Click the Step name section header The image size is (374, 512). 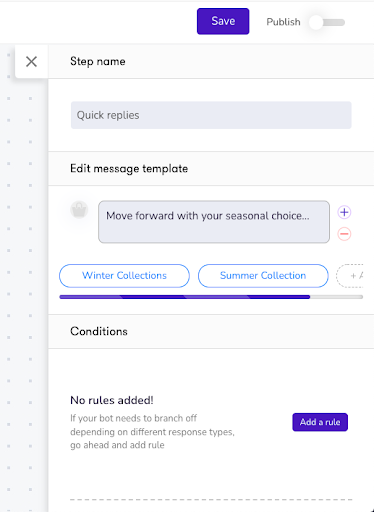pyautogui.click(x=211, y=62)
